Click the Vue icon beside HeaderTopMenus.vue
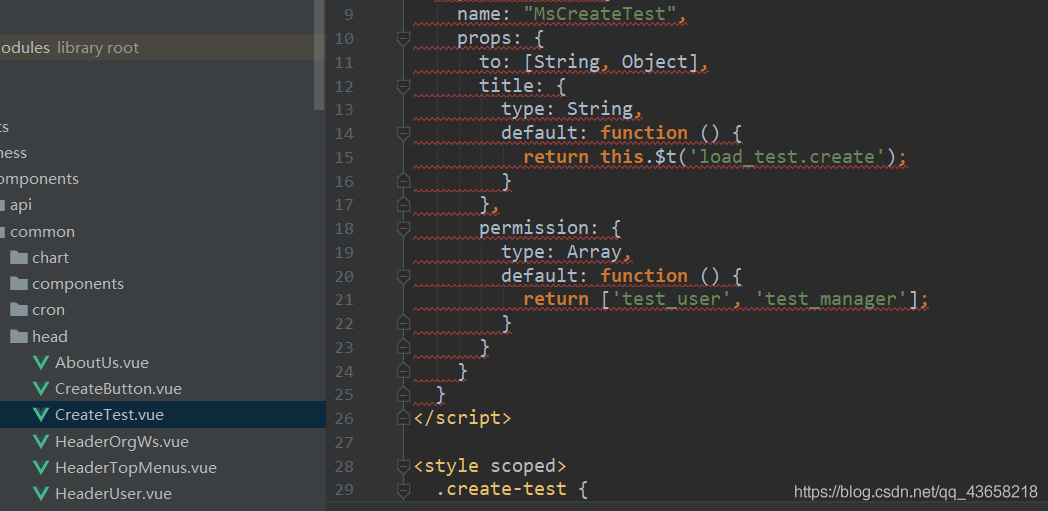Viewport: 1048px width, 511px height. [x=41, y=467]
